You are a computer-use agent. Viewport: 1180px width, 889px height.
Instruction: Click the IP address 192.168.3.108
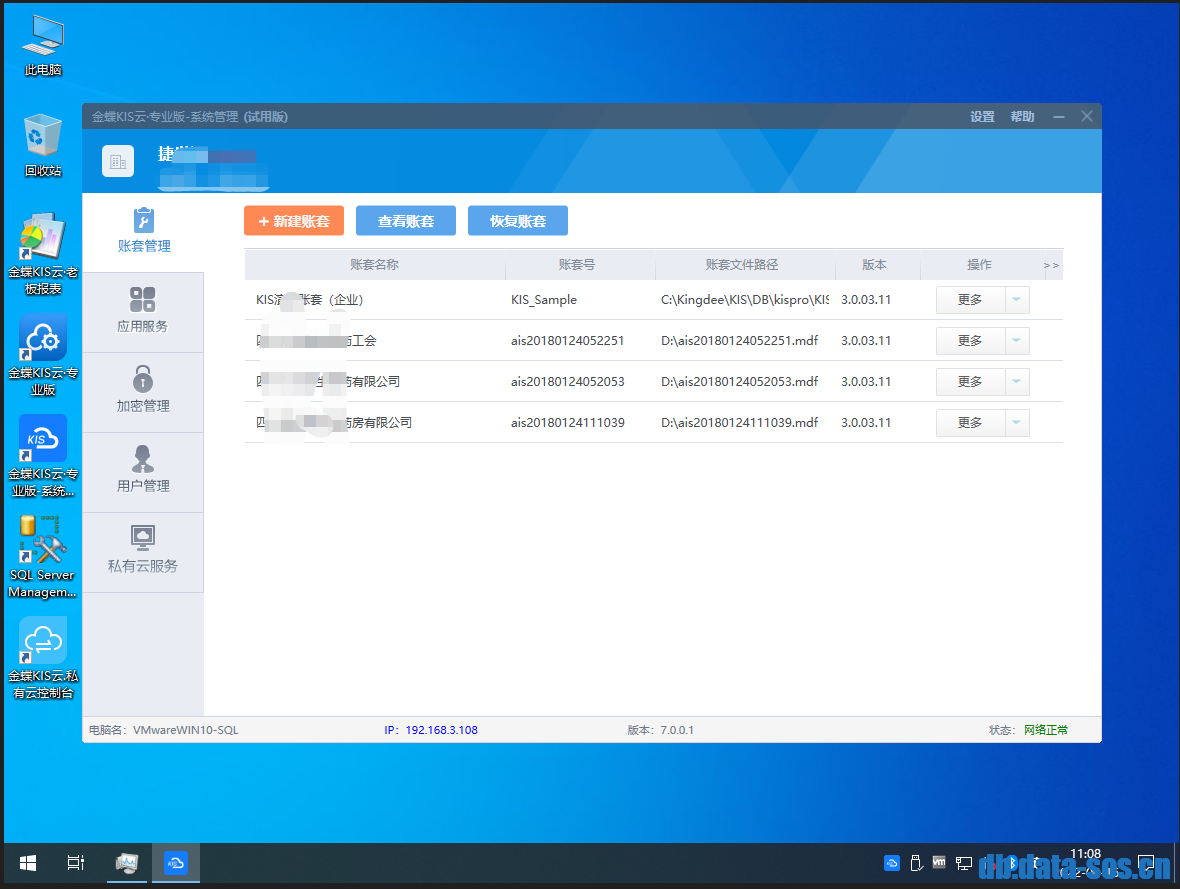pos(441,729)
